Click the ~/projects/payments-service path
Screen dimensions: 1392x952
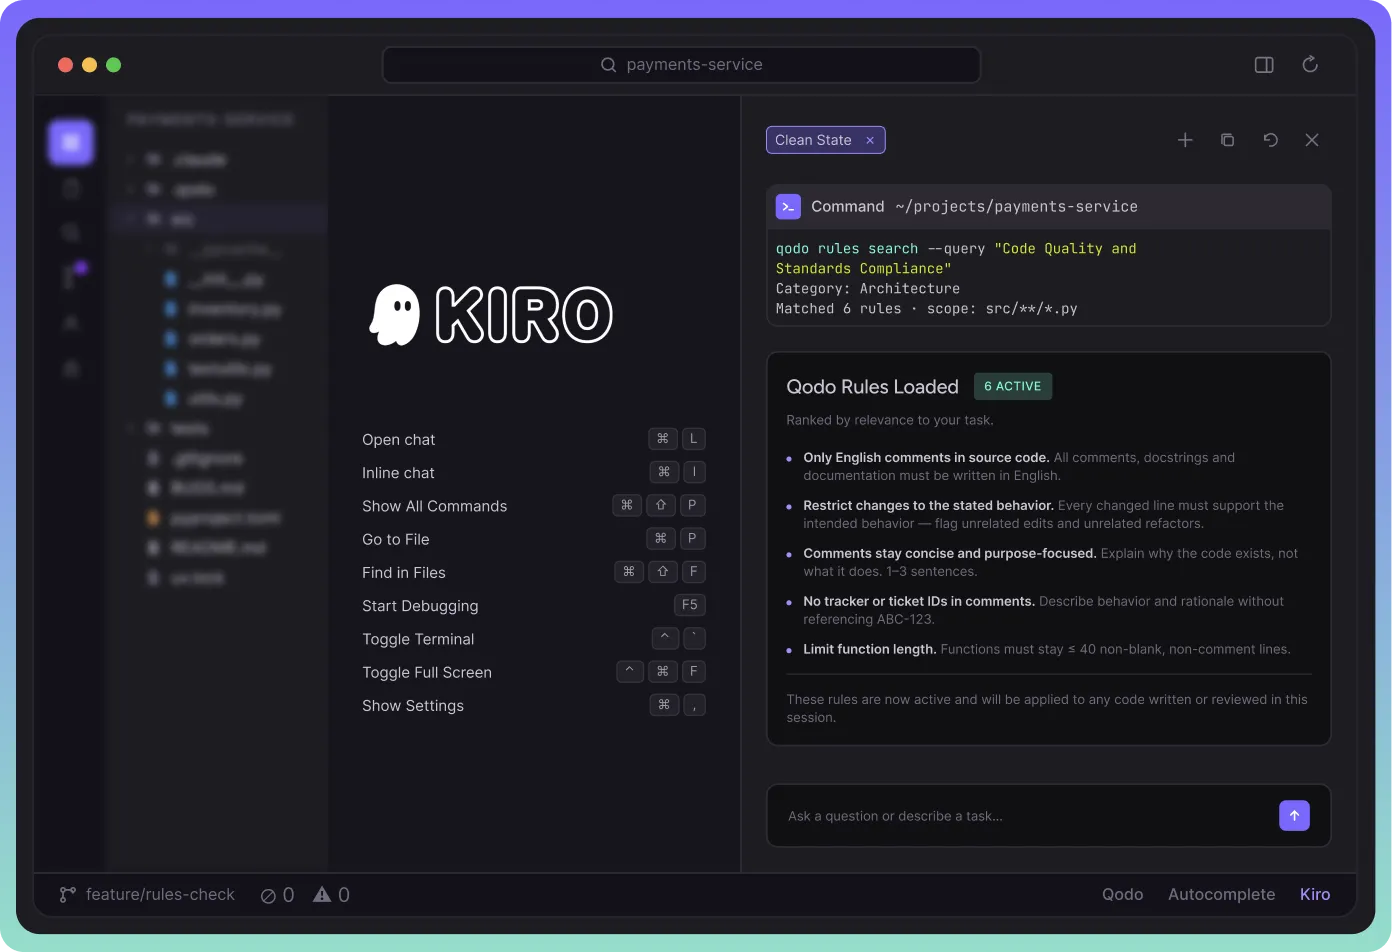pos(1016,207)
